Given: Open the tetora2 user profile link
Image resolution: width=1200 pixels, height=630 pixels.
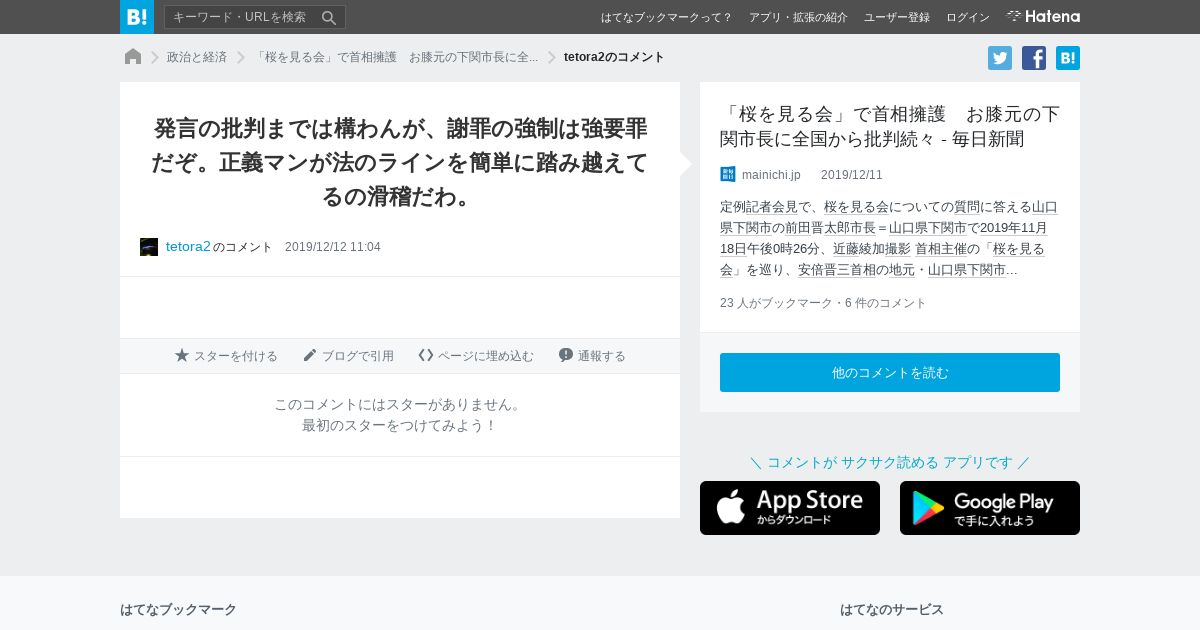Looking at the screenshot, I should [x=188, y=246].
